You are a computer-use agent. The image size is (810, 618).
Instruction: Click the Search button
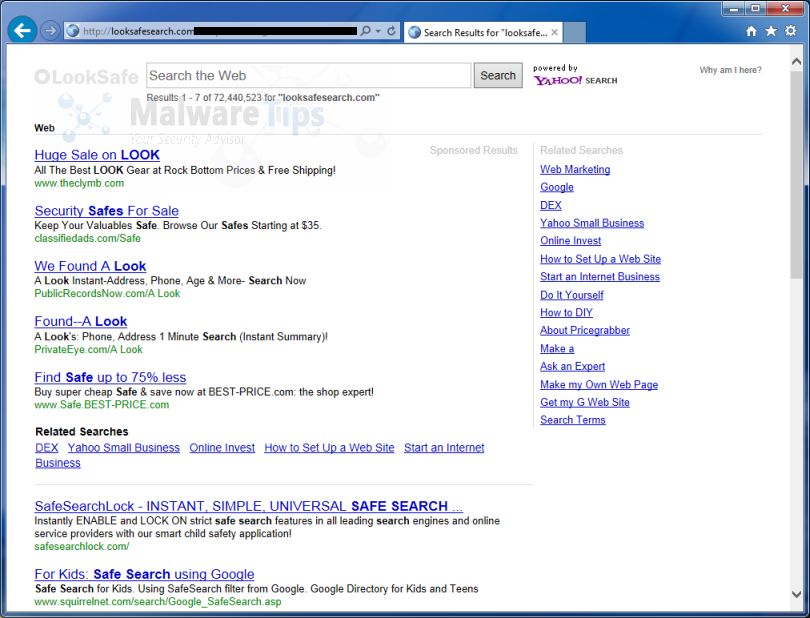(498, 75)
